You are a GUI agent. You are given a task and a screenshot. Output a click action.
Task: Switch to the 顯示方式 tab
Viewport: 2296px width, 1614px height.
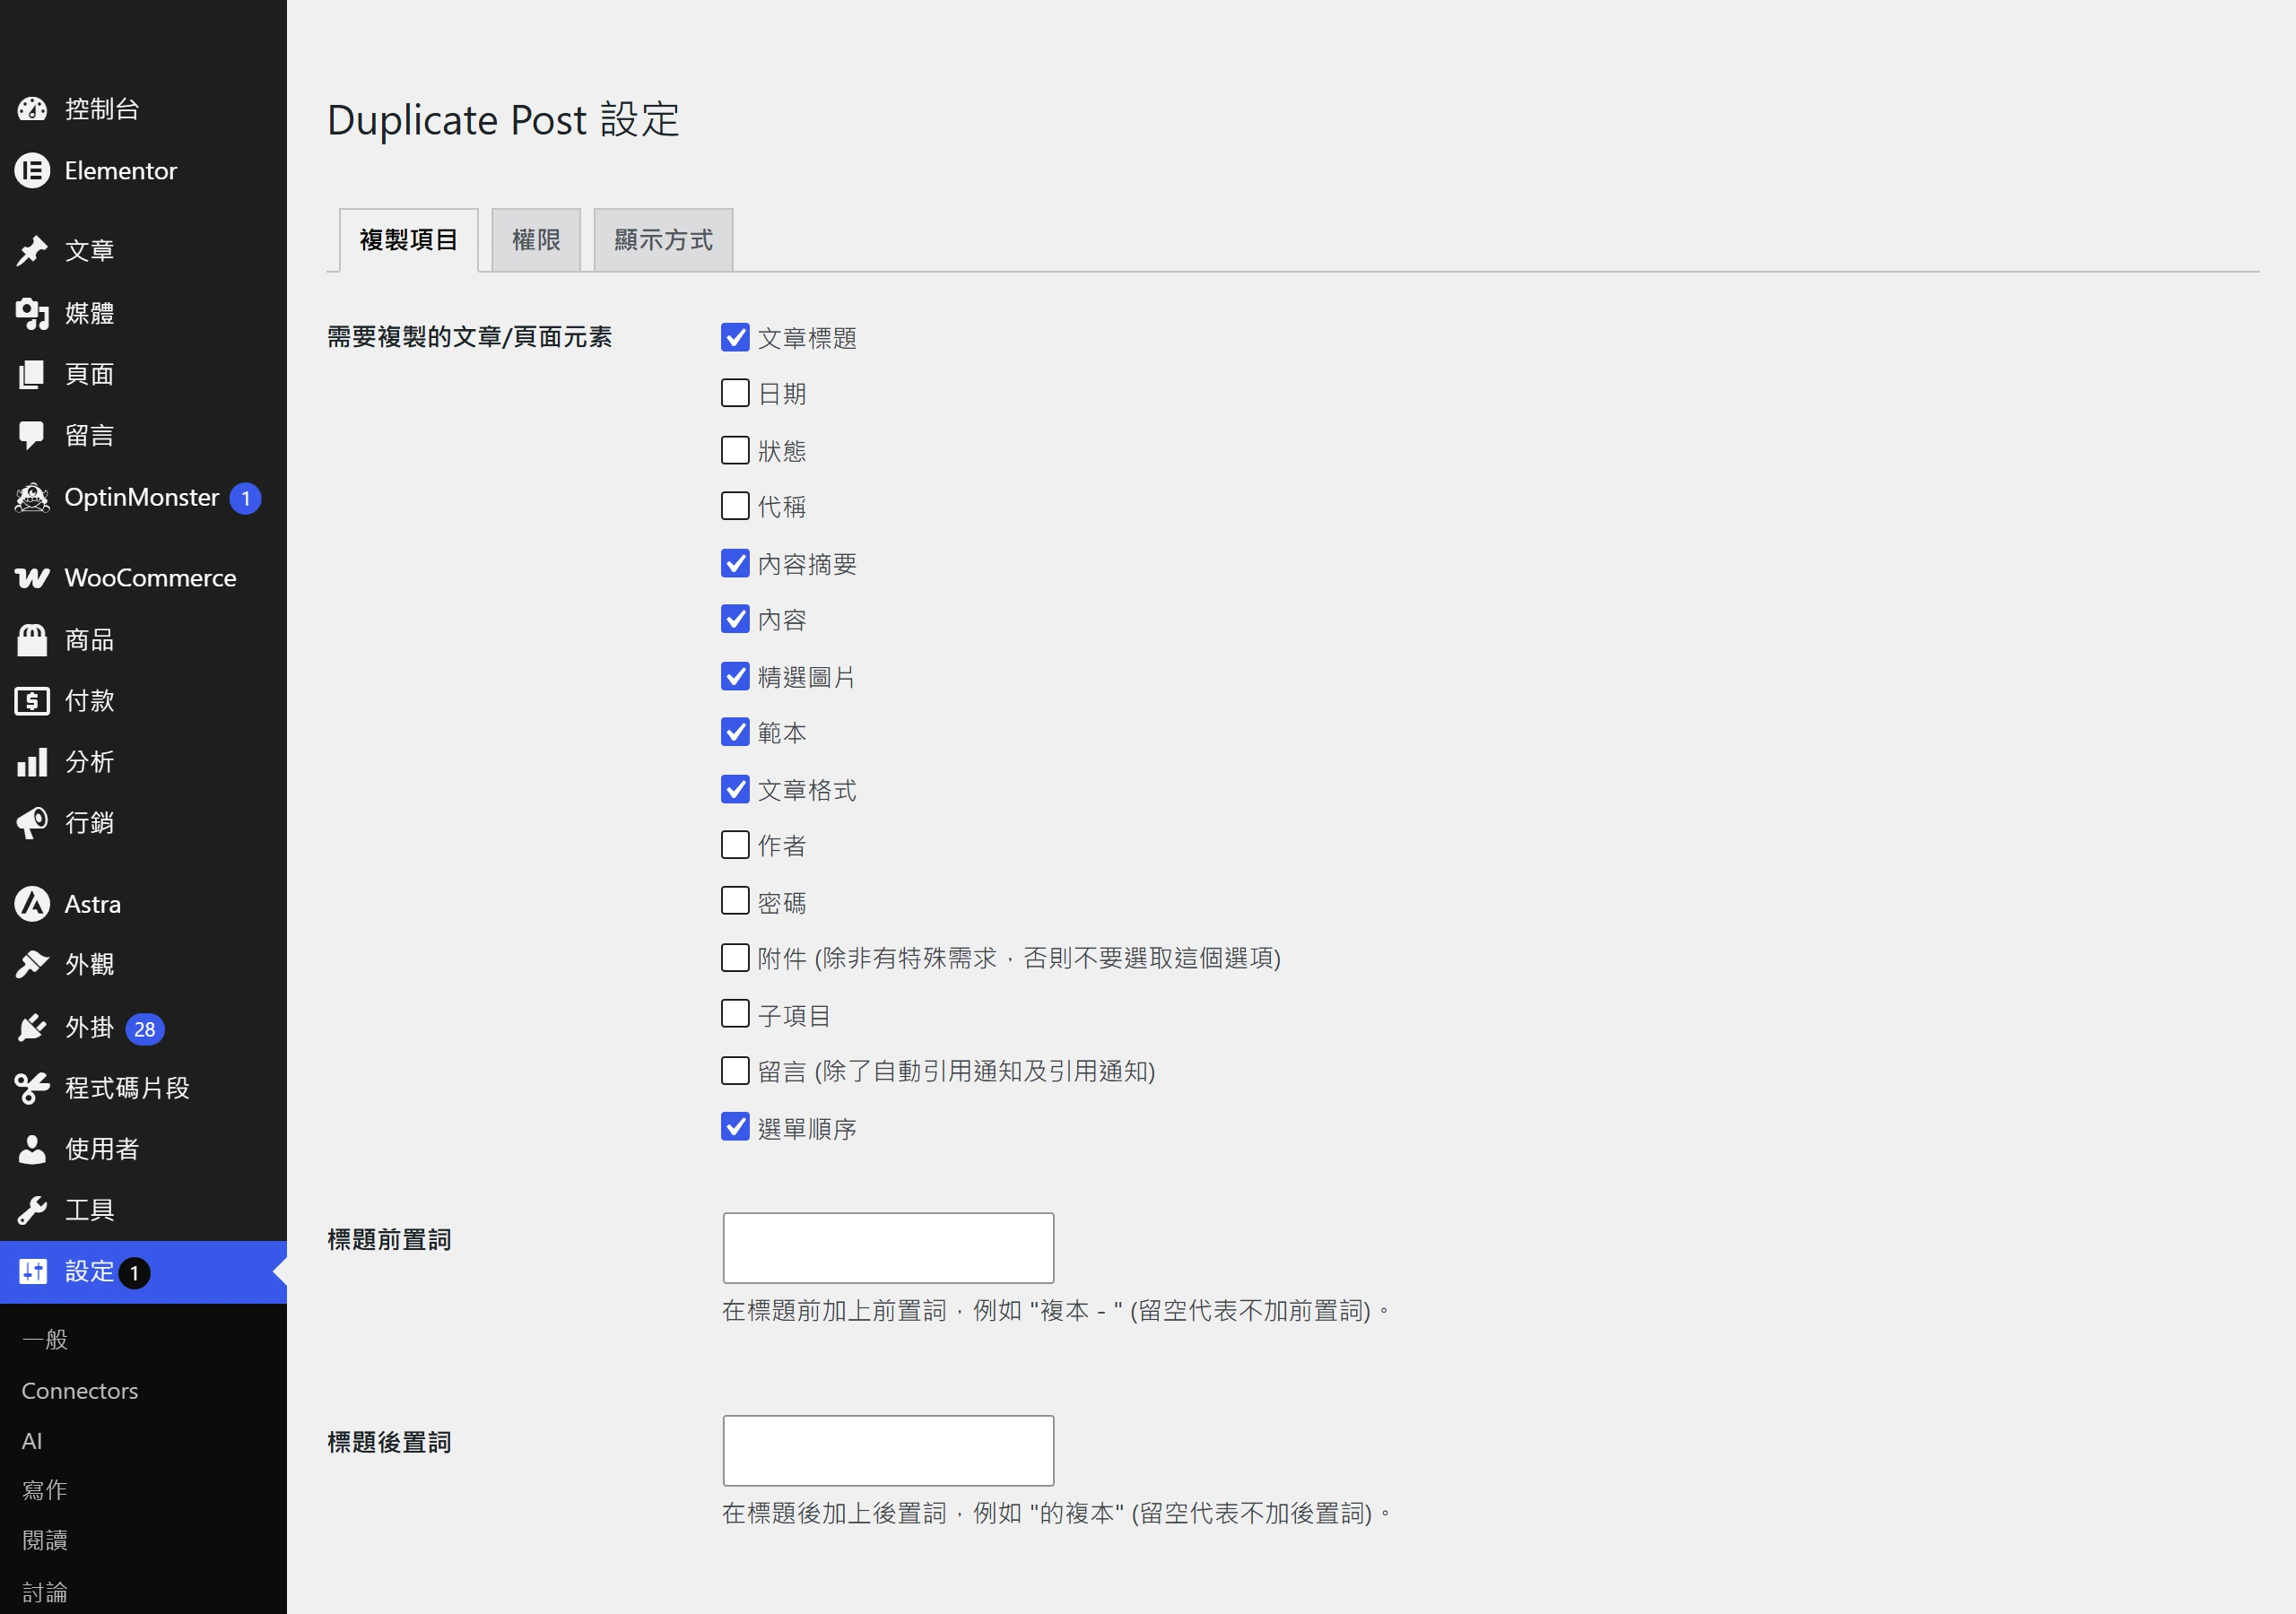[663, 240]
